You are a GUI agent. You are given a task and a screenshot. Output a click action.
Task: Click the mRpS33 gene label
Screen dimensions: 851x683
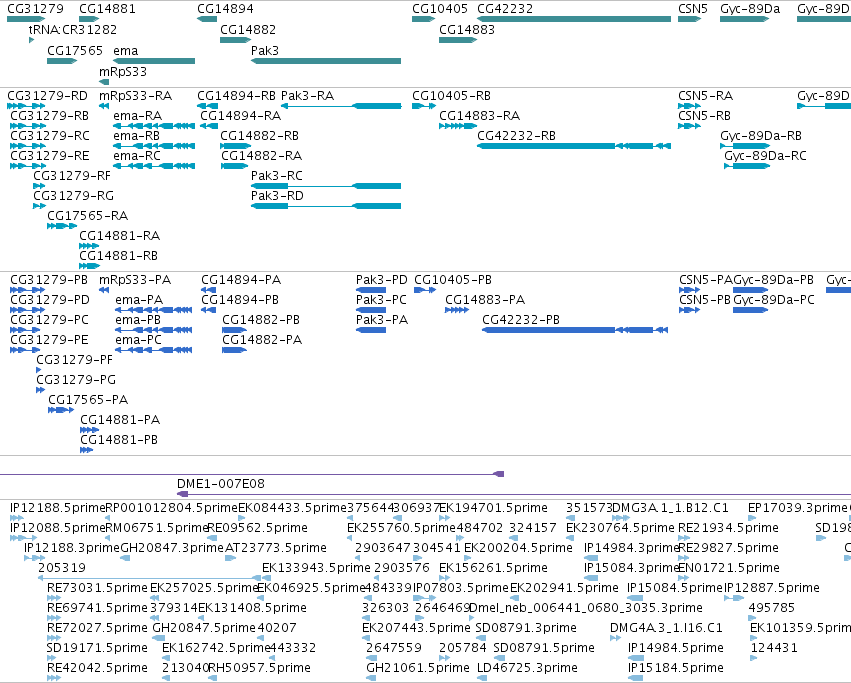(x=123, y=72)
